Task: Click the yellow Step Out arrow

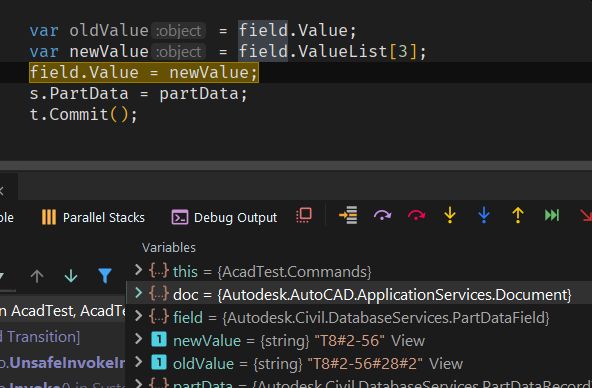Action: (x=518, y=216)
